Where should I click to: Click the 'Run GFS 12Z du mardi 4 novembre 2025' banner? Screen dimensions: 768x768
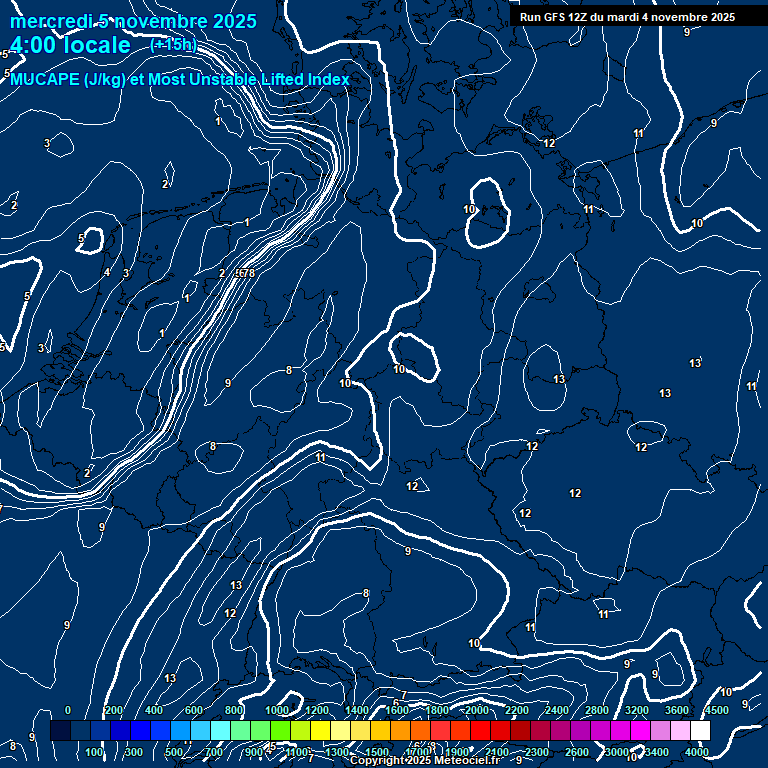point(627,17)
